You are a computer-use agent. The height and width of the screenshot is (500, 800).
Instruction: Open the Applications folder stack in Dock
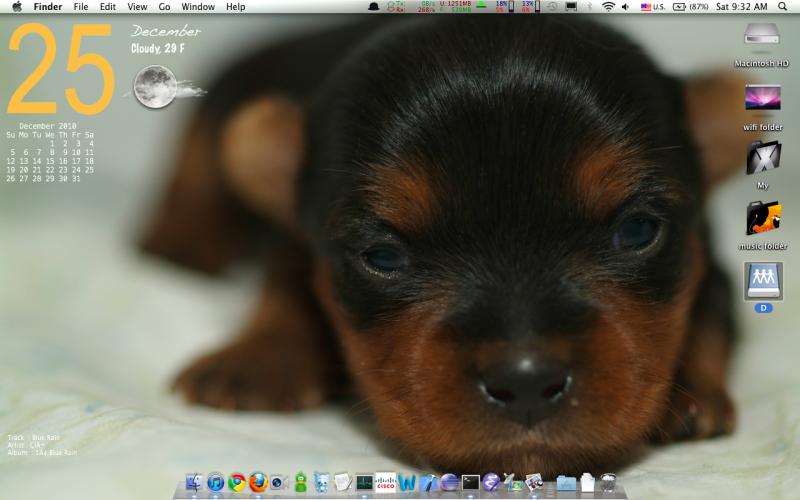566,483
